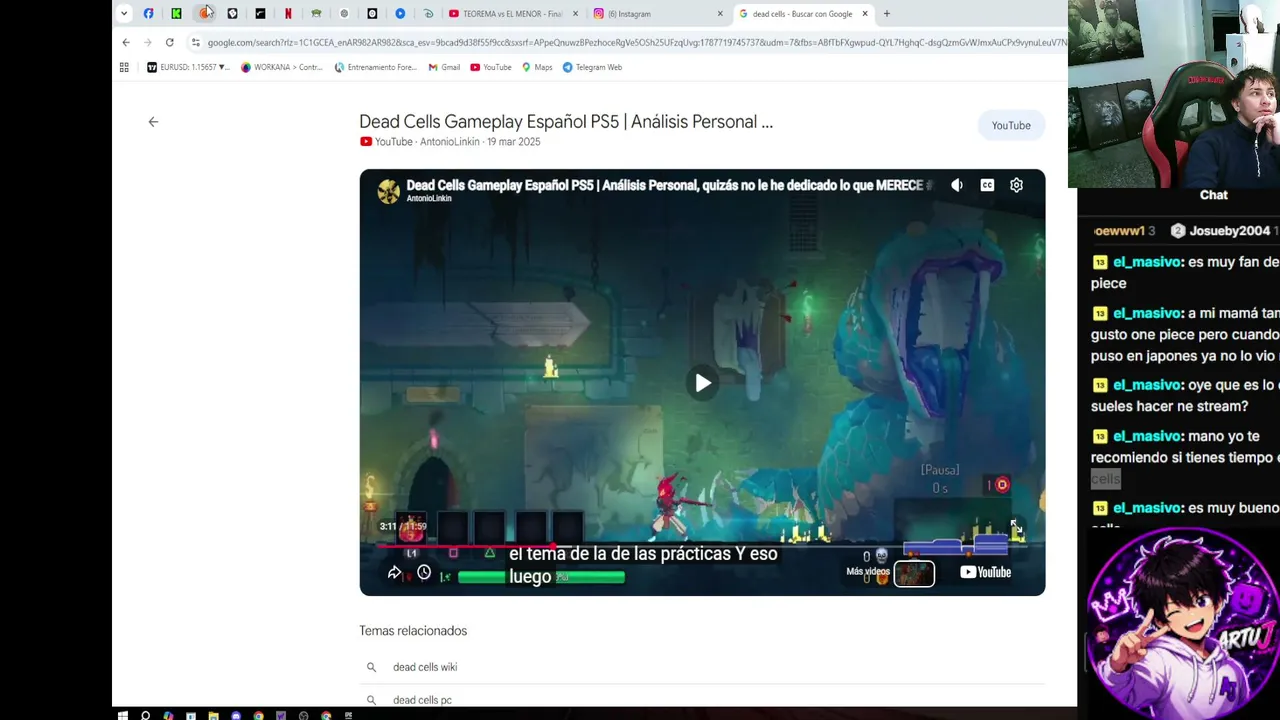1280x720 pixels.
Task: Open the Chrome apps grid in bookmarks bar
Action: coord(124,67)
